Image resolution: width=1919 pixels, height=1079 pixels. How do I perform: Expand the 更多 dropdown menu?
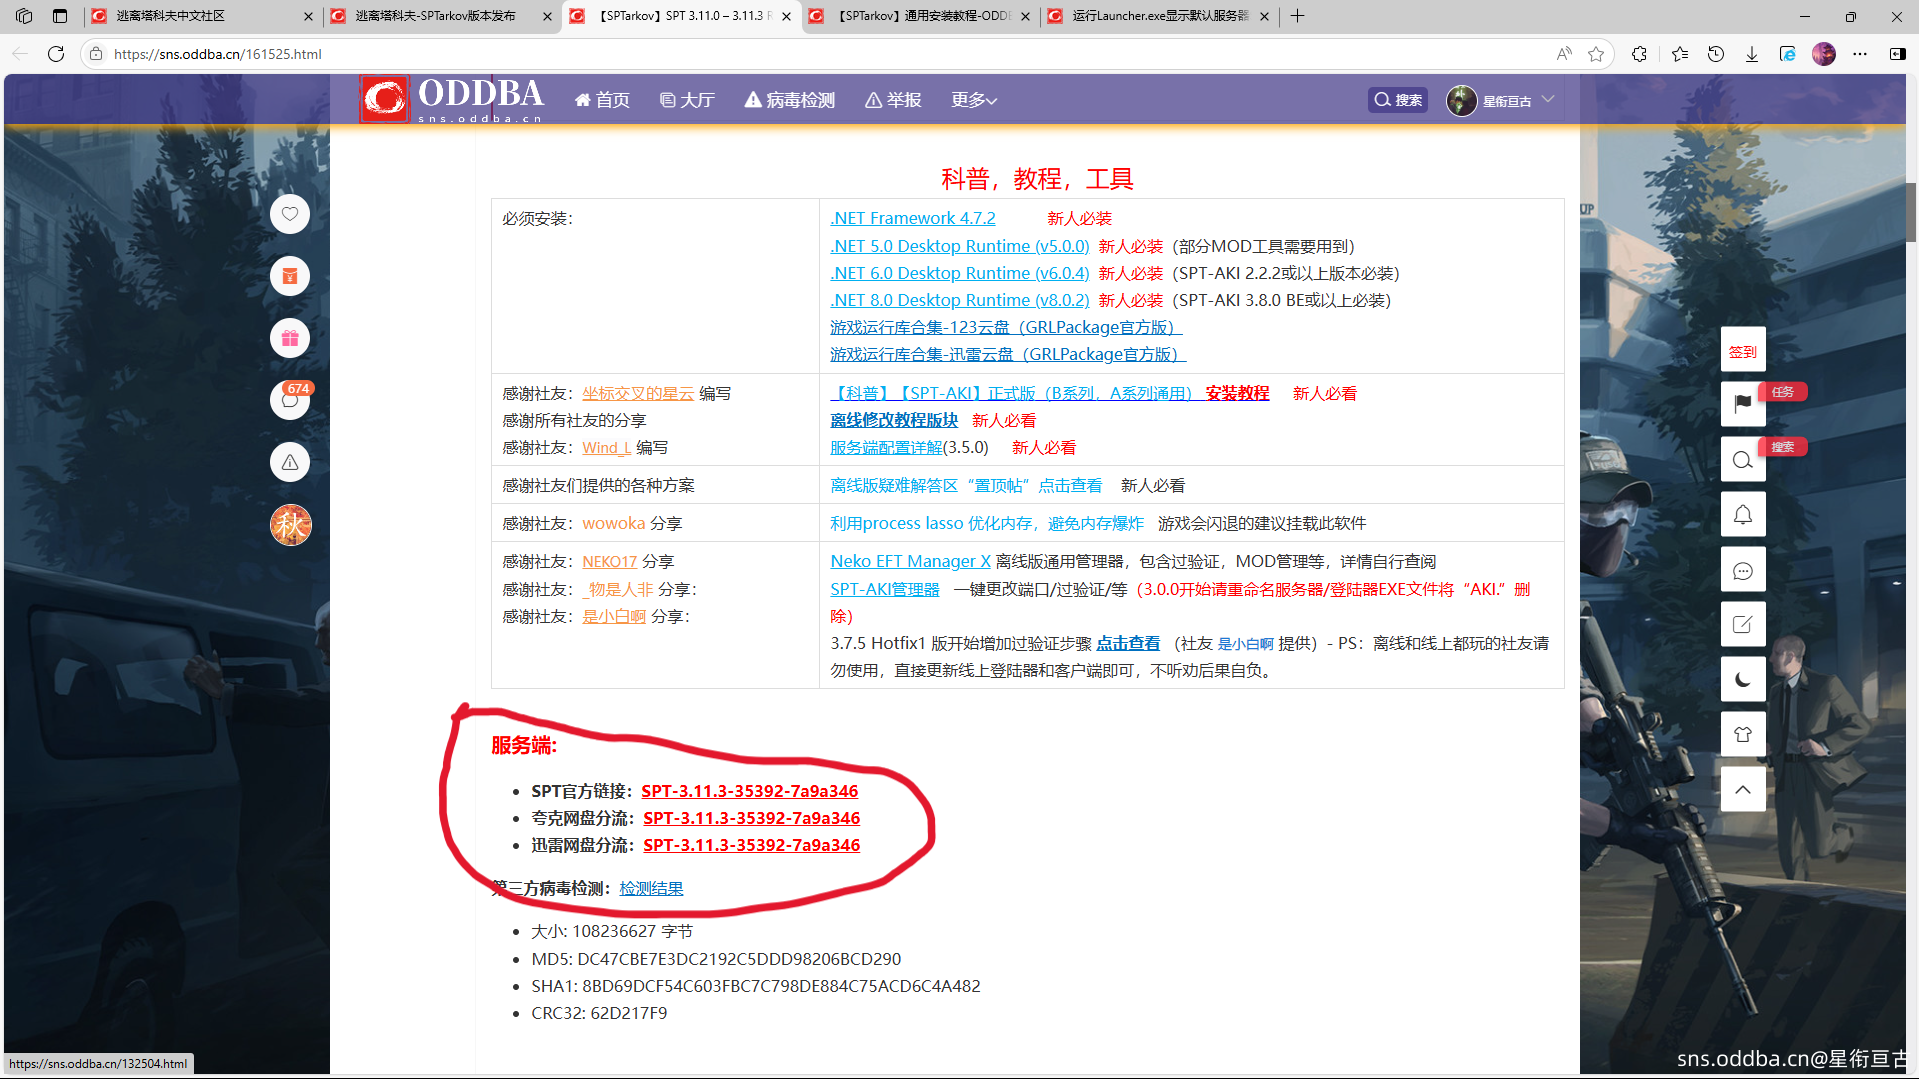tap(974, 100)
